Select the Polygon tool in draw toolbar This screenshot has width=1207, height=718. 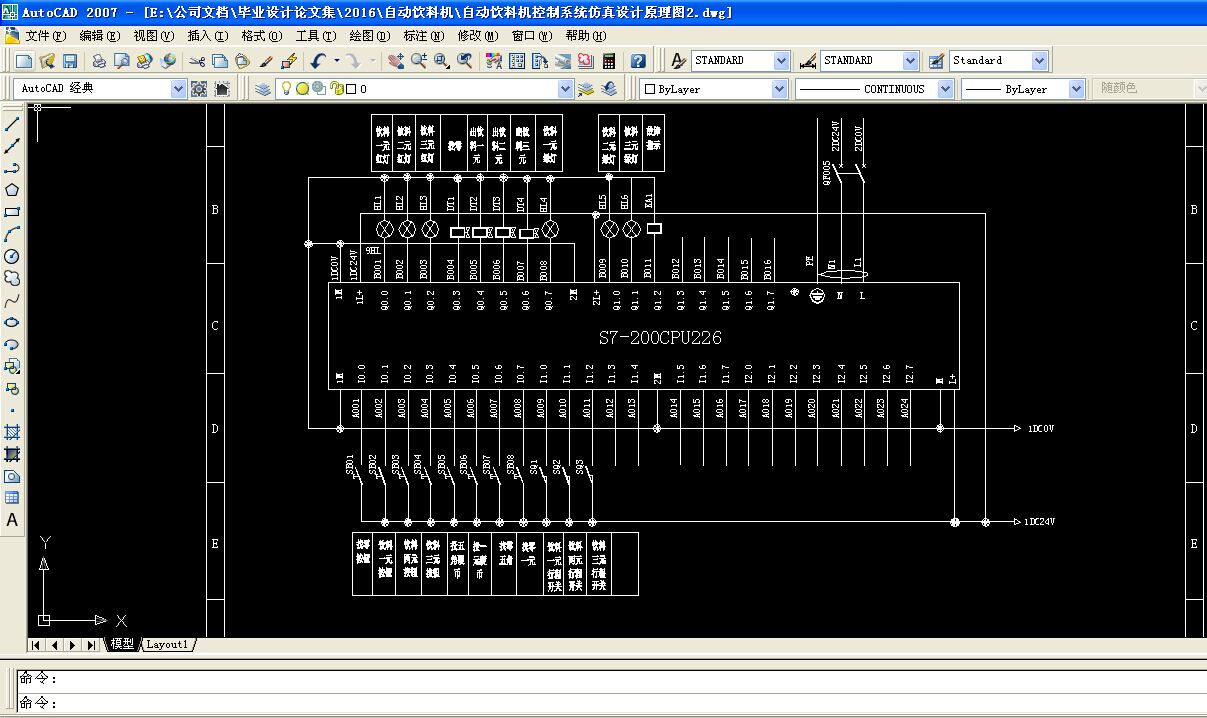pos(12,190)
